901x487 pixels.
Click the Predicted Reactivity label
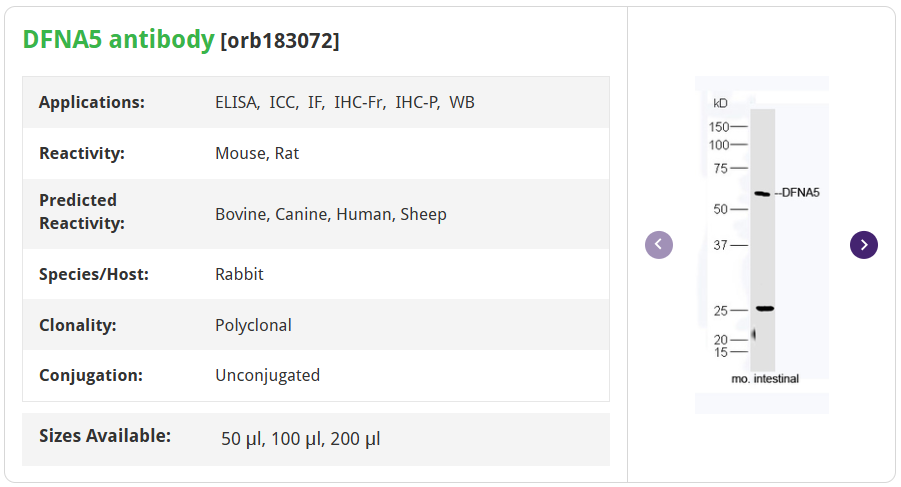click(x=82, y=211)
